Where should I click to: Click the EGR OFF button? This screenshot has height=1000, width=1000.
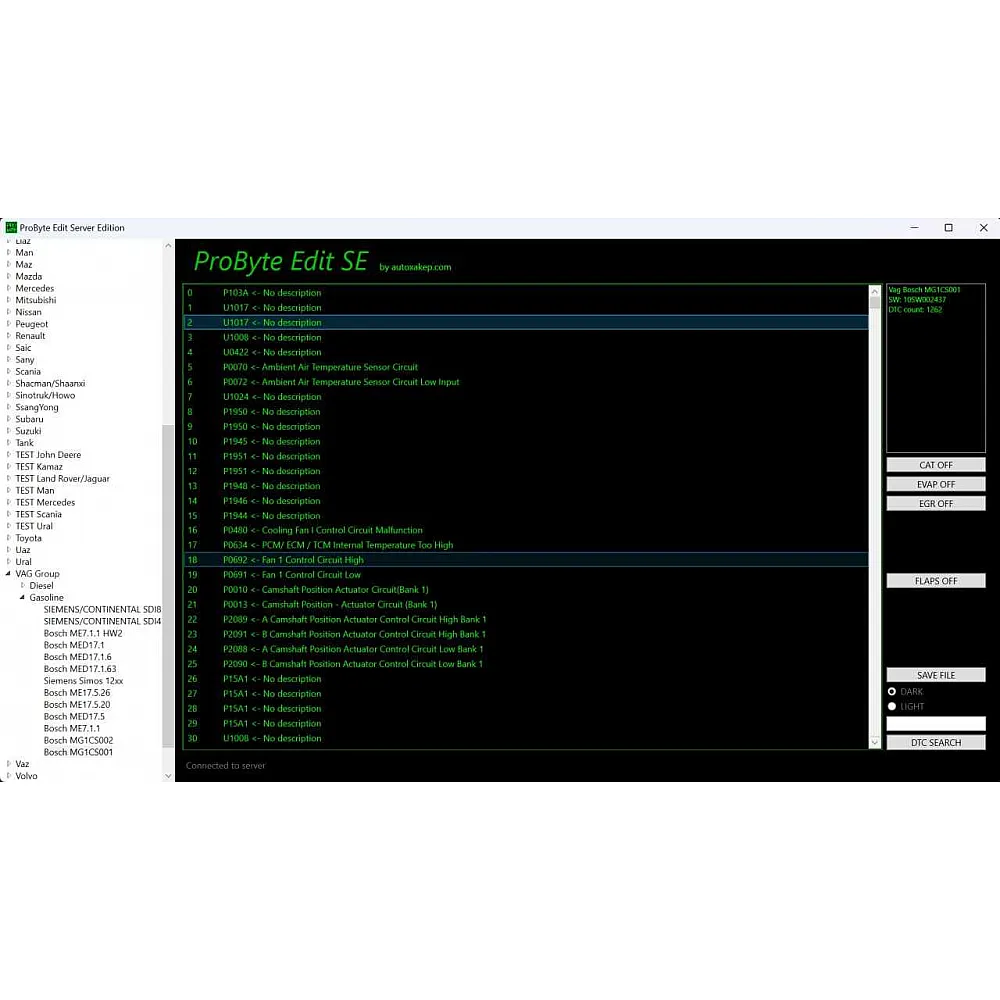click(935, 504)
